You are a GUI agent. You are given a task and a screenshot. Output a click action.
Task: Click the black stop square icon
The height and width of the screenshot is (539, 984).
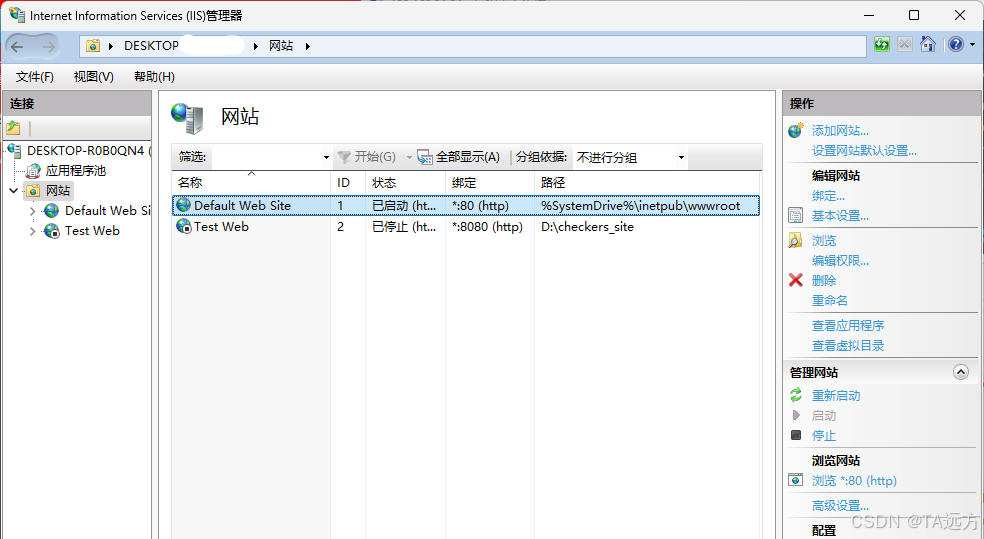click(796, 435)
